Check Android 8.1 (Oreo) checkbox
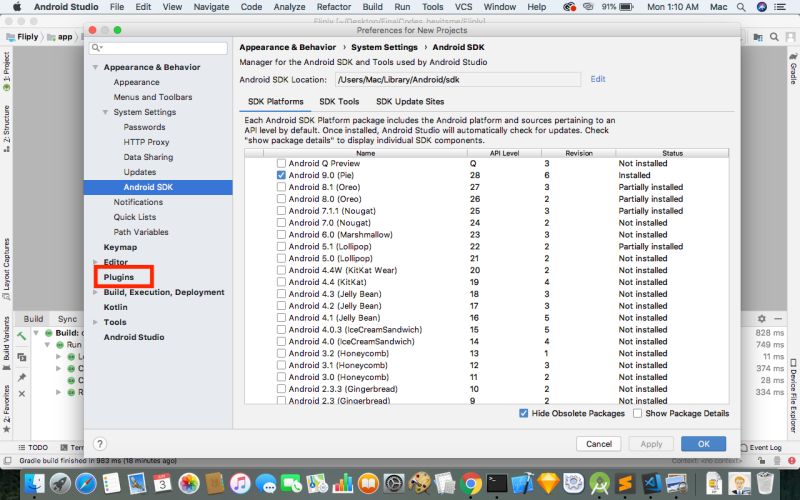Image resolution: width=800 pixels, height=500 pixels. pos(281,187)
